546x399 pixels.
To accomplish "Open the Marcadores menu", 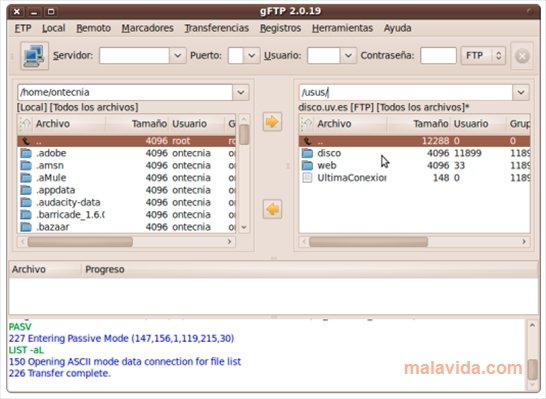I will point(148,28).
